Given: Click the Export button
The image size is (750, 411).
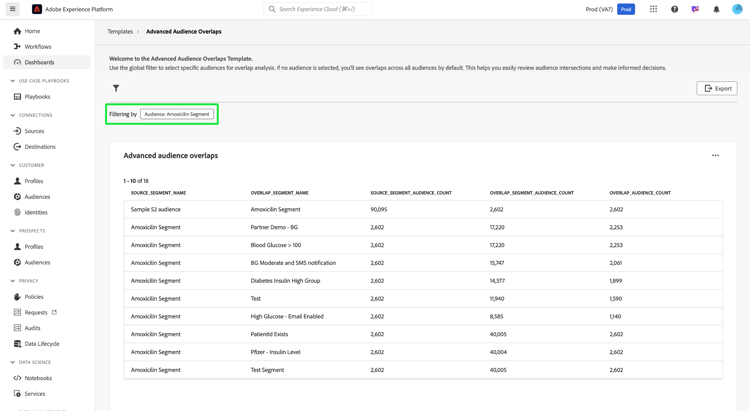Looking at the screenshot, I should pos(716,88).
